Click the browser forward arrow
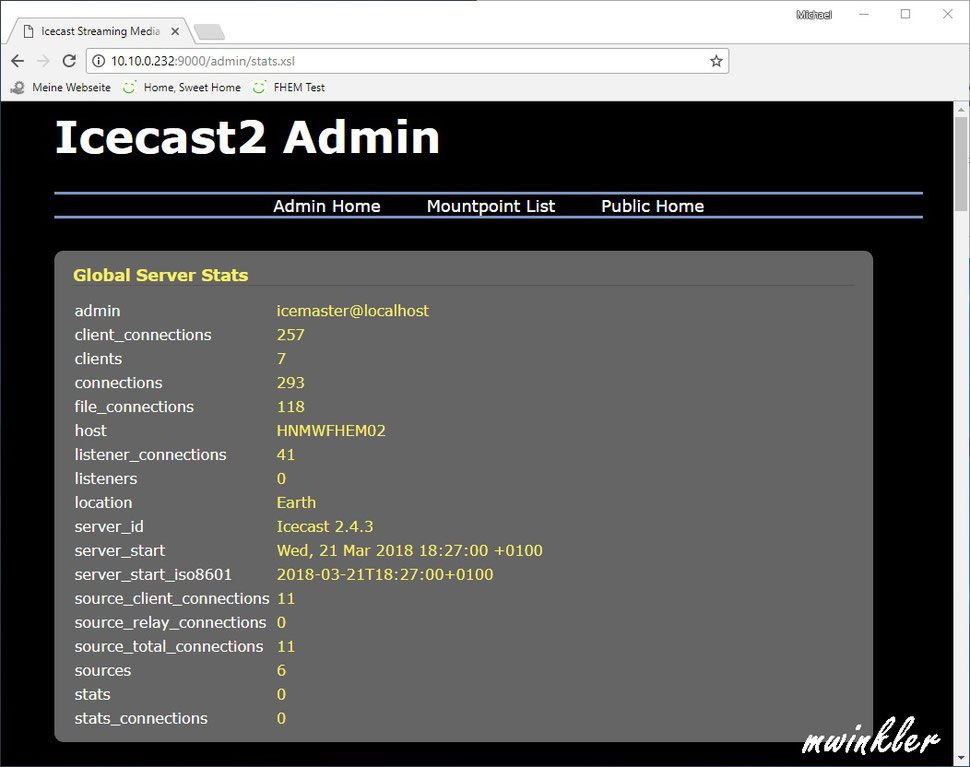Viewport: 970px width, 767px height. (43, 61)
